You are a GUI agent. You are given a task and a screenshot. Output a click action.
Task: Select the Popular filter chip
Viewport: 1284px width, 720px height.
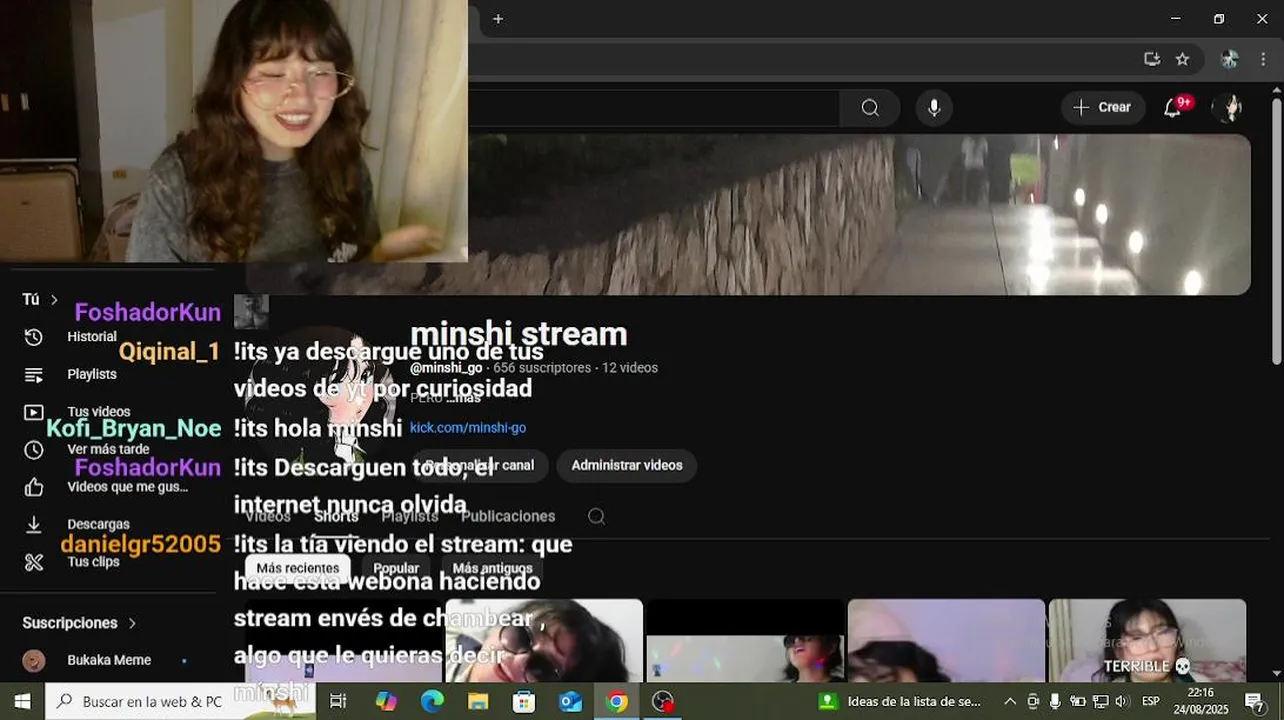pyautogui.click(x=396, y=568)
